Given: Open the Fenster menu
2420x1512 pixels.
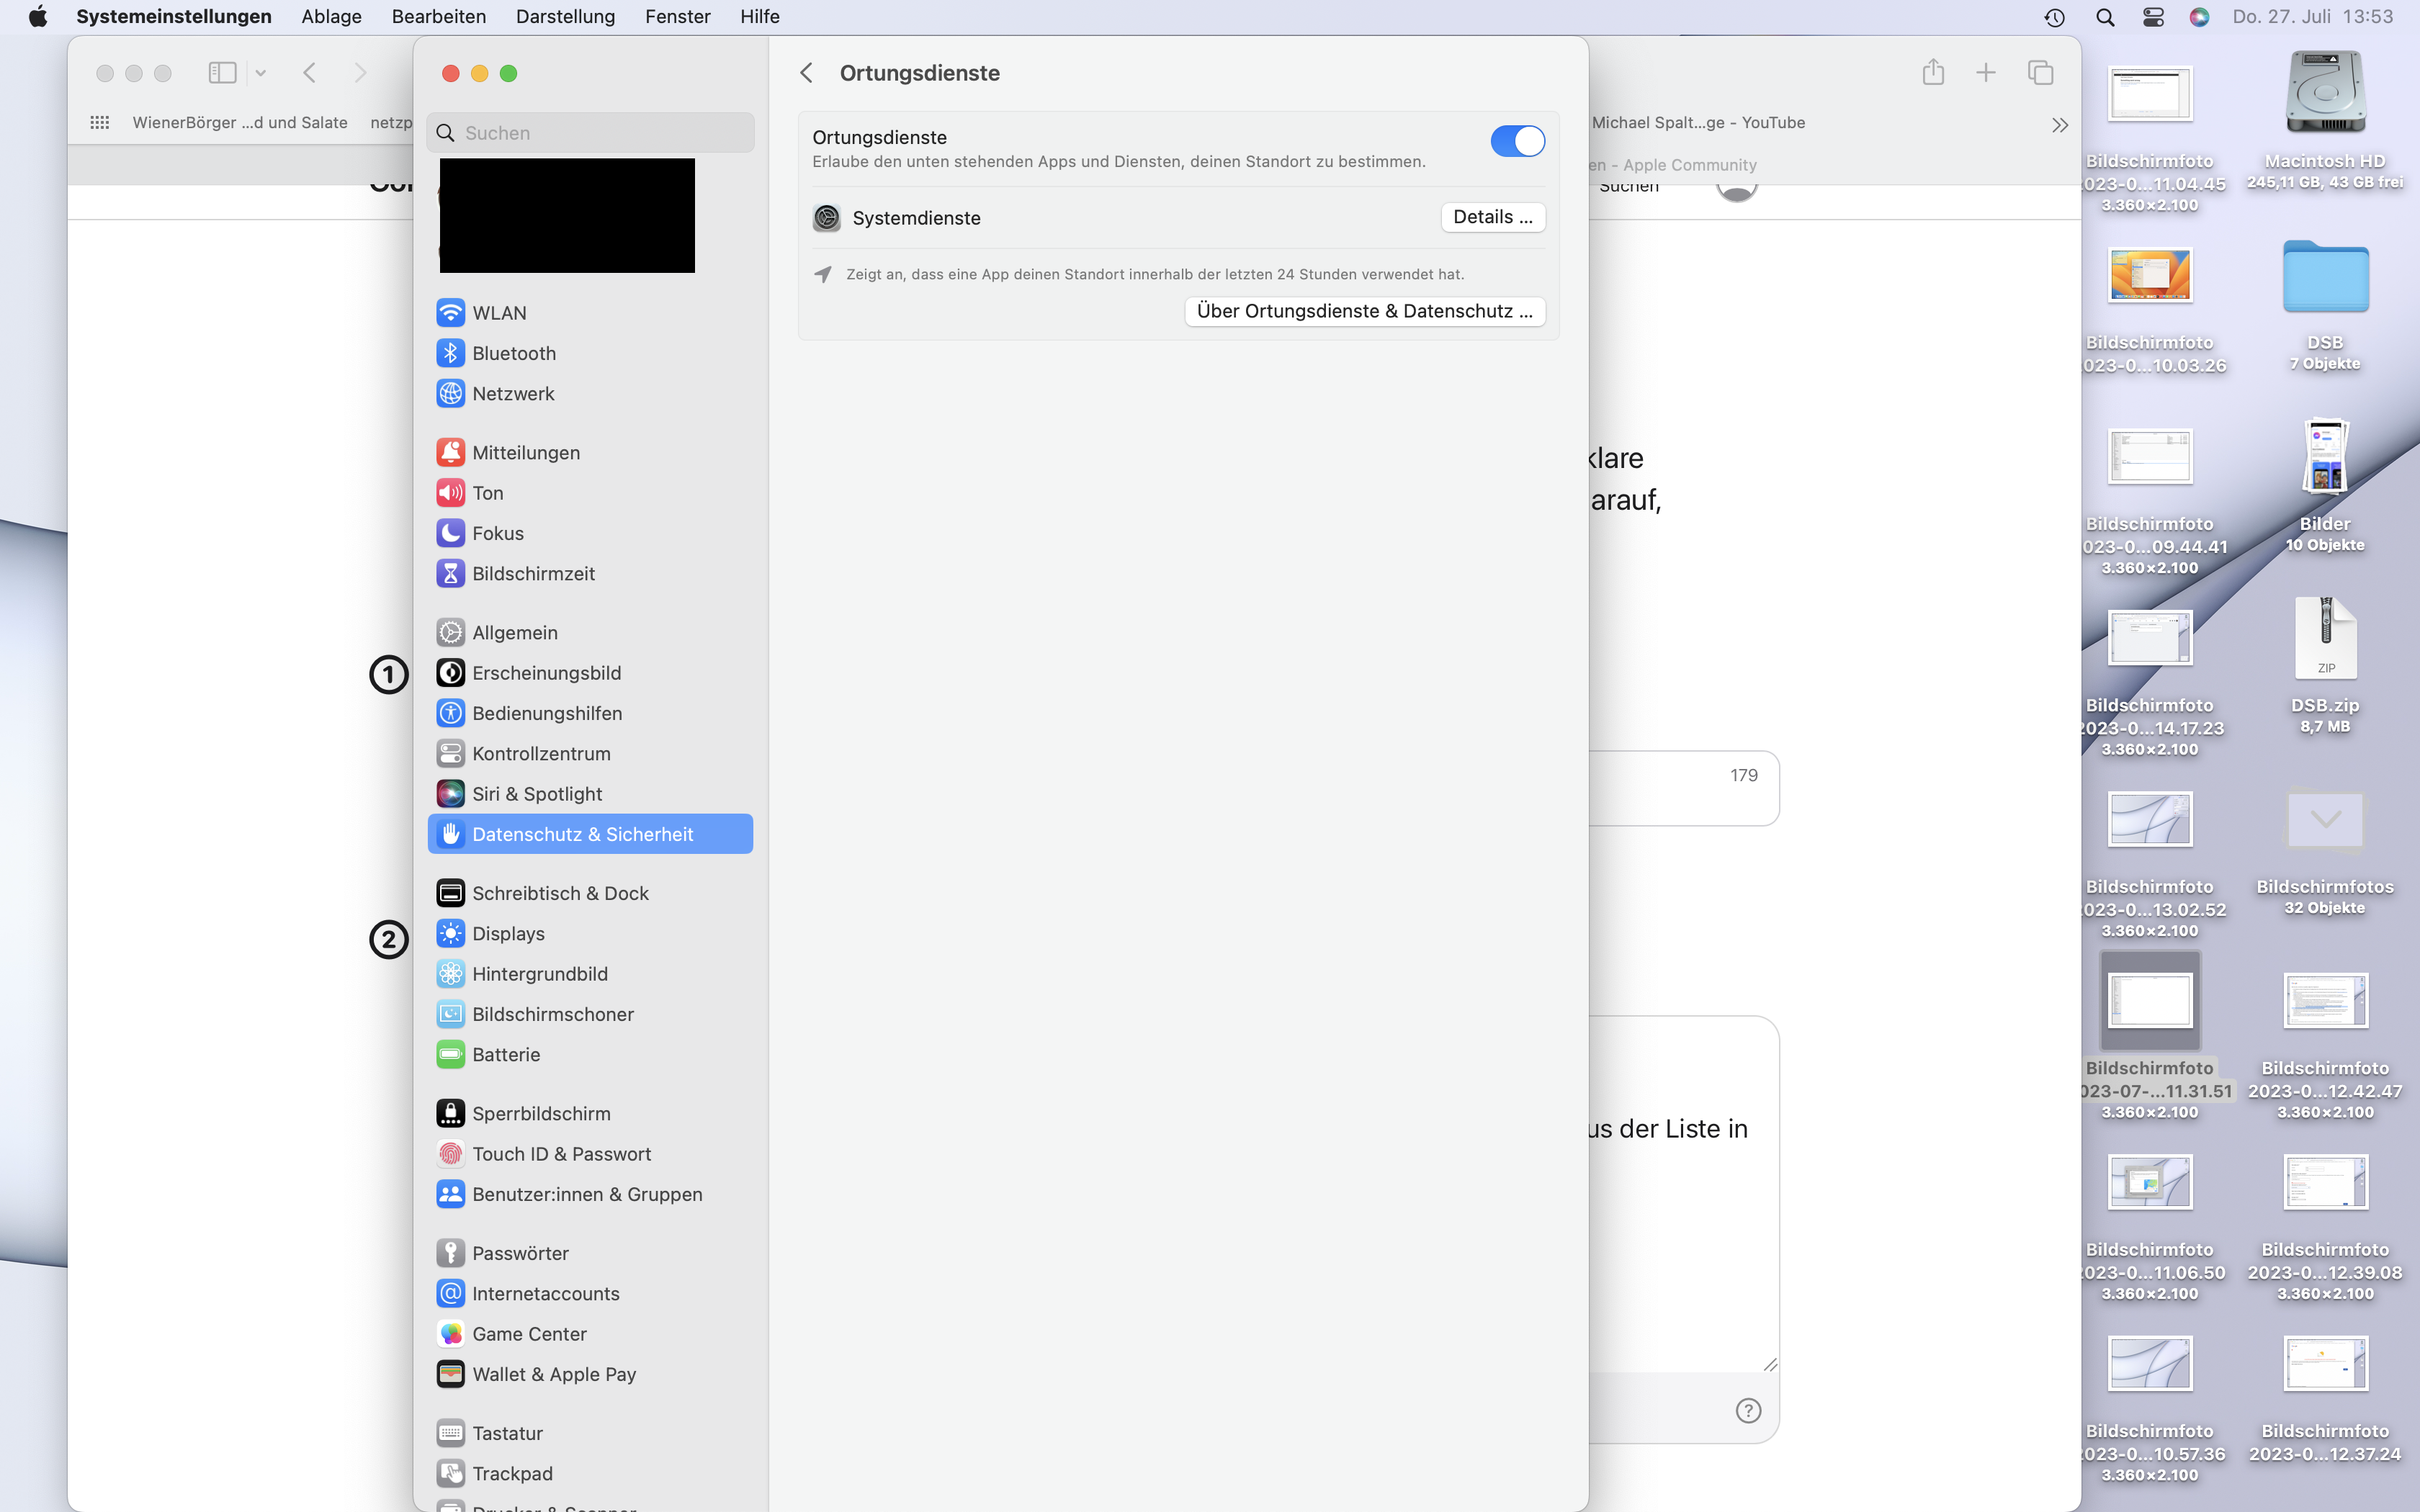Looking at the screenshot, I should (x=677, y=17).
